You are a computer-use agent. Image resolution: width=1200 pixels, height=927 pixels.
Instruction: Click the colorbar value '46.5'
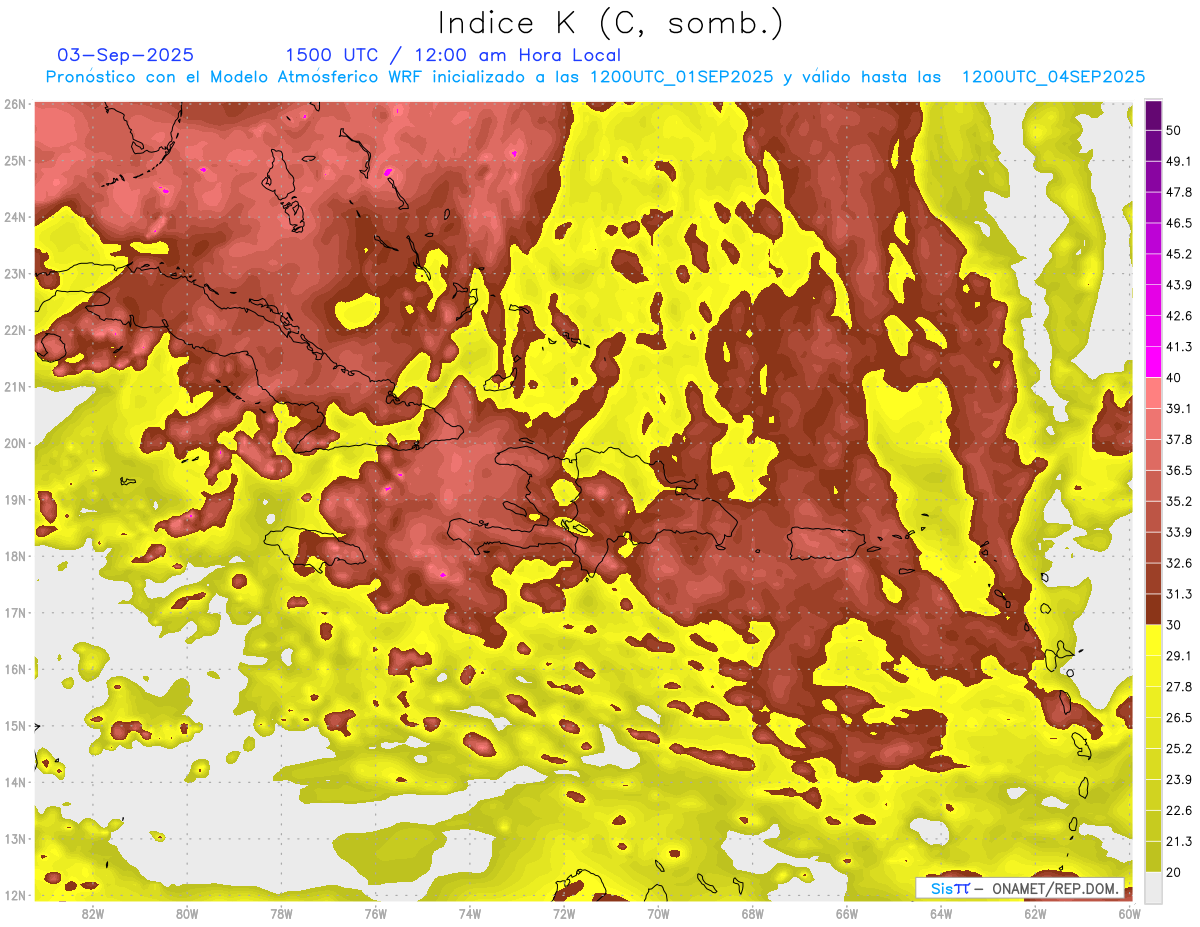click(1178, 223)
